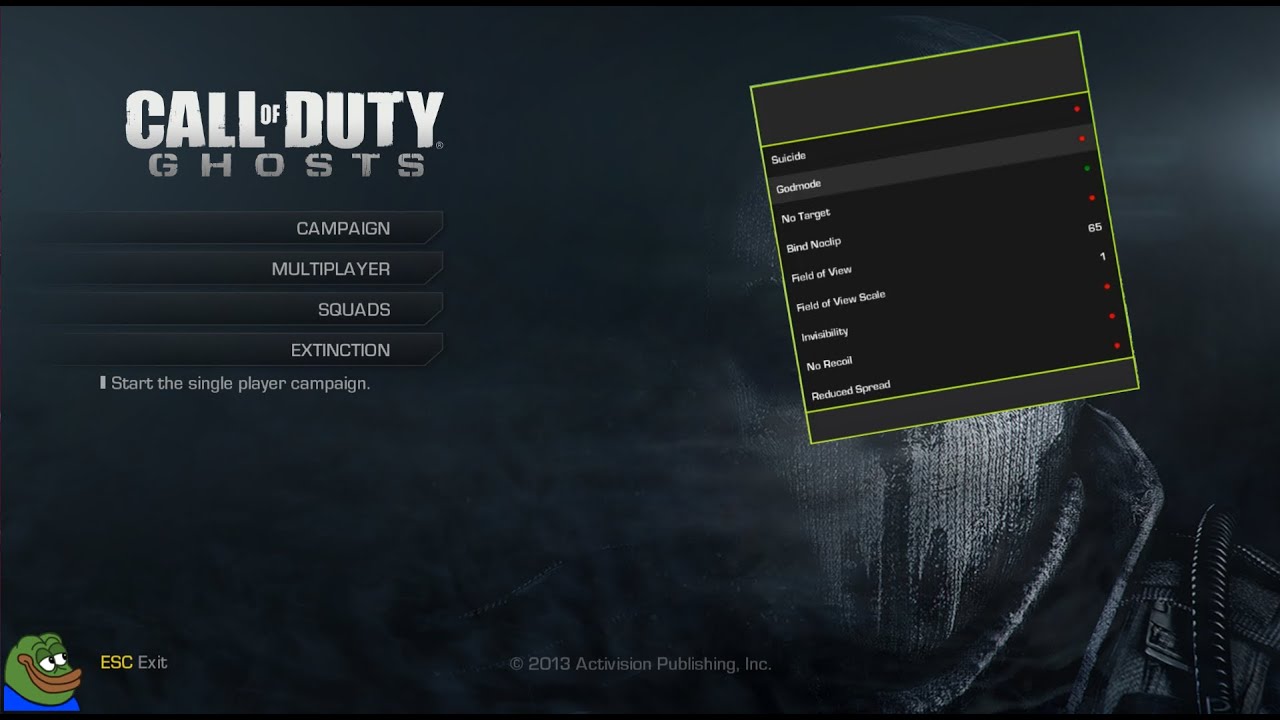Highlight the "Godmode" menu label

[798, 186]
